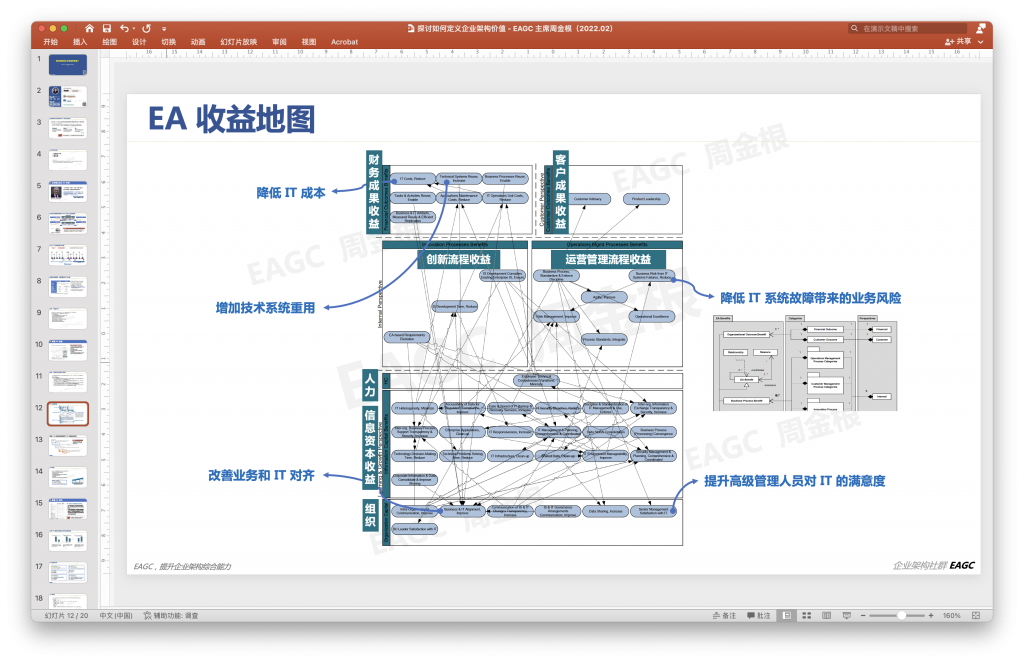This screenshot has height=663, width=1024.
Task: Start slideshow from status bar icon
Action: 847,615
